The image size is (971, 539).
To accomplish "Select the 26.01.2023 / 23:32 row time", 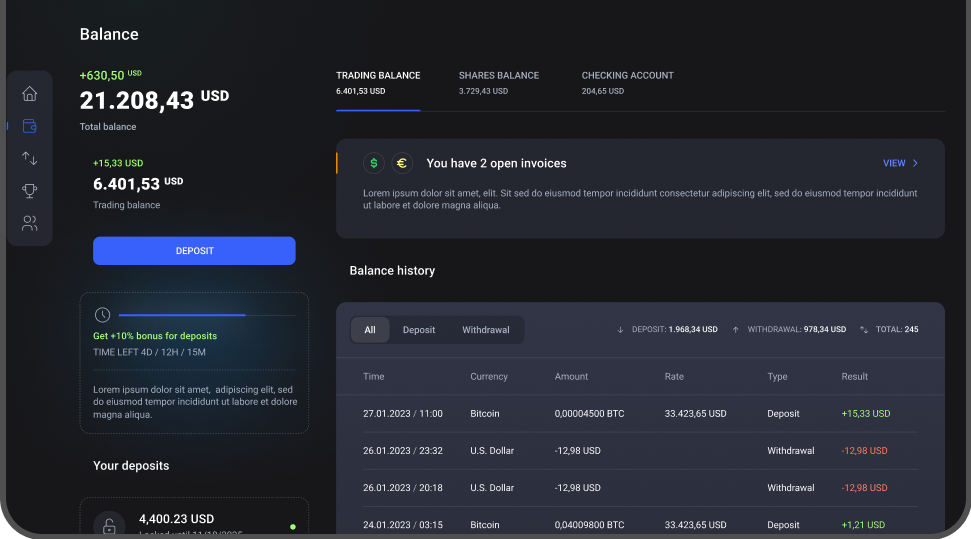I will coord(403,450).
